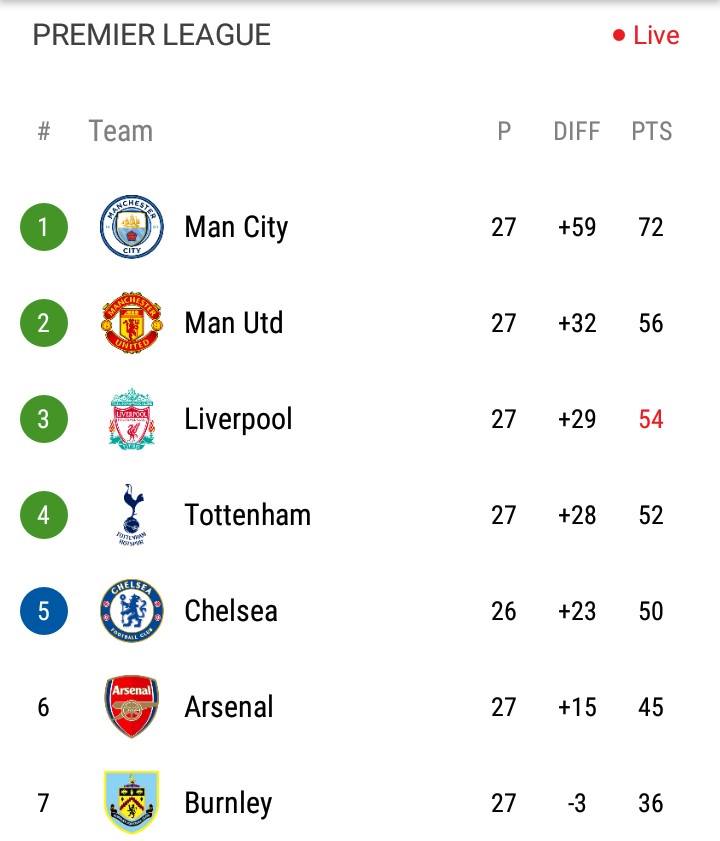Tap the Manchester United club crest
720x841 pixels.
(132, 322)
